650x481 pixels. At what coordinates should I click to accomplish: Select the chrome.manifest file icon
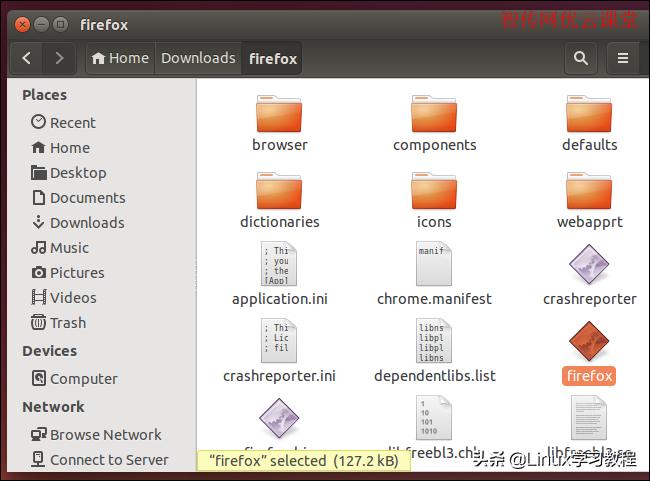[x=434, y=264]
